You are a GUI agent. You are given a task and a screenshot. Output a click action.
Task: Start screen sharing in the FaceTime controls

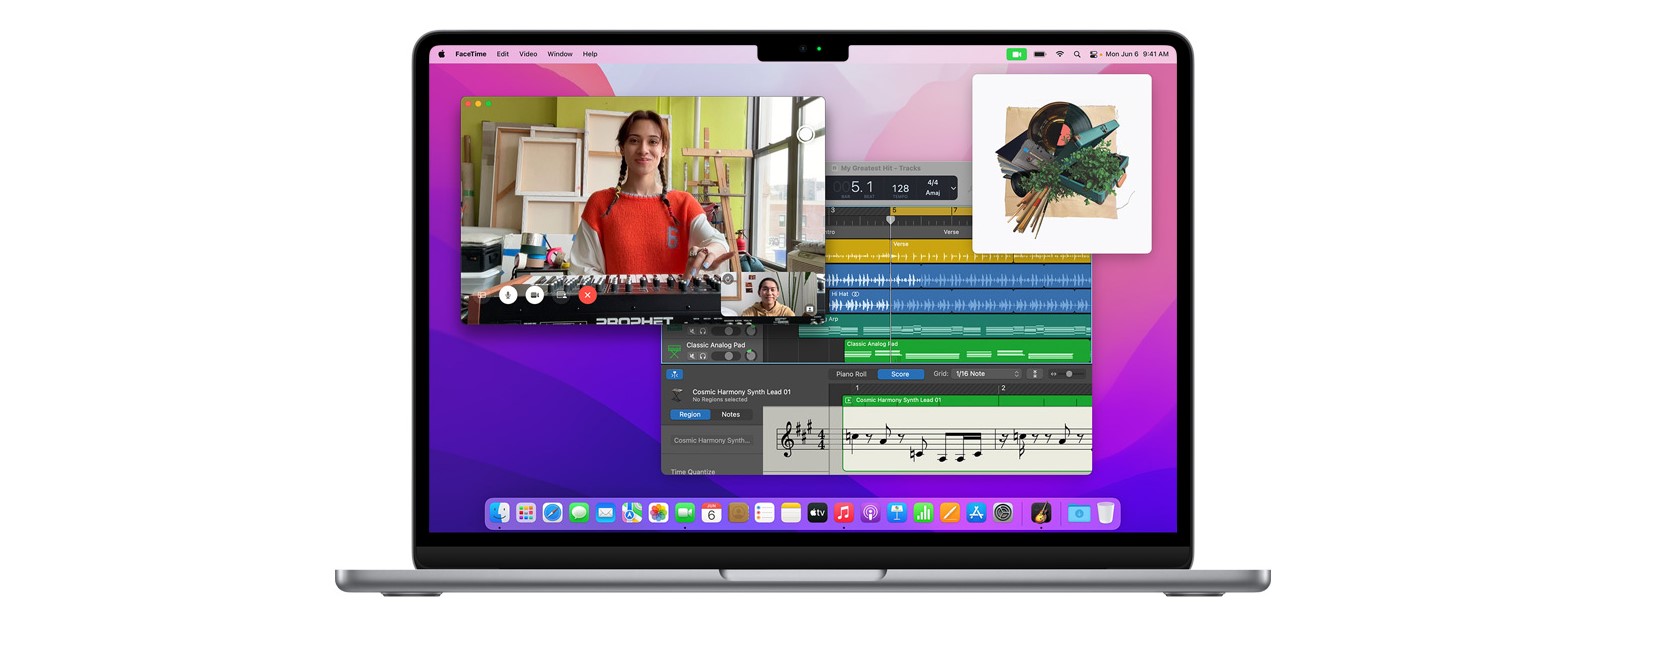coord(561,295)
